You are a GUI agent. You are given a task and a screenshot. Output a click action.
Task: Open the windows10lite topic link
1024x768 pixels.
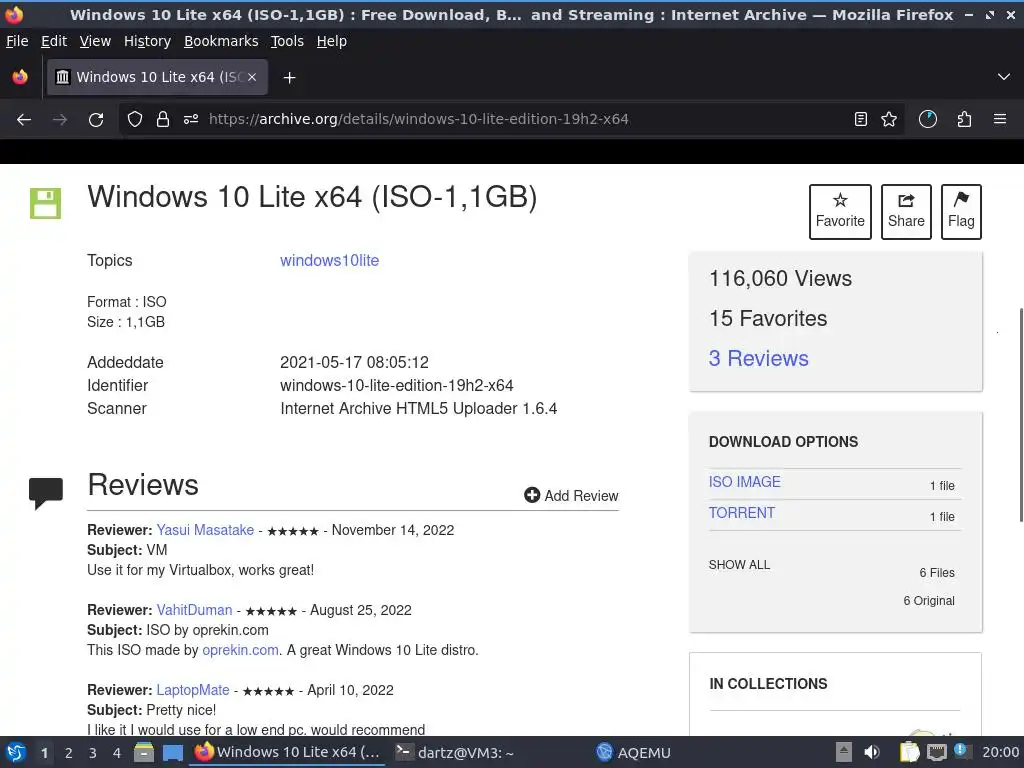click(x=329, y=261)
